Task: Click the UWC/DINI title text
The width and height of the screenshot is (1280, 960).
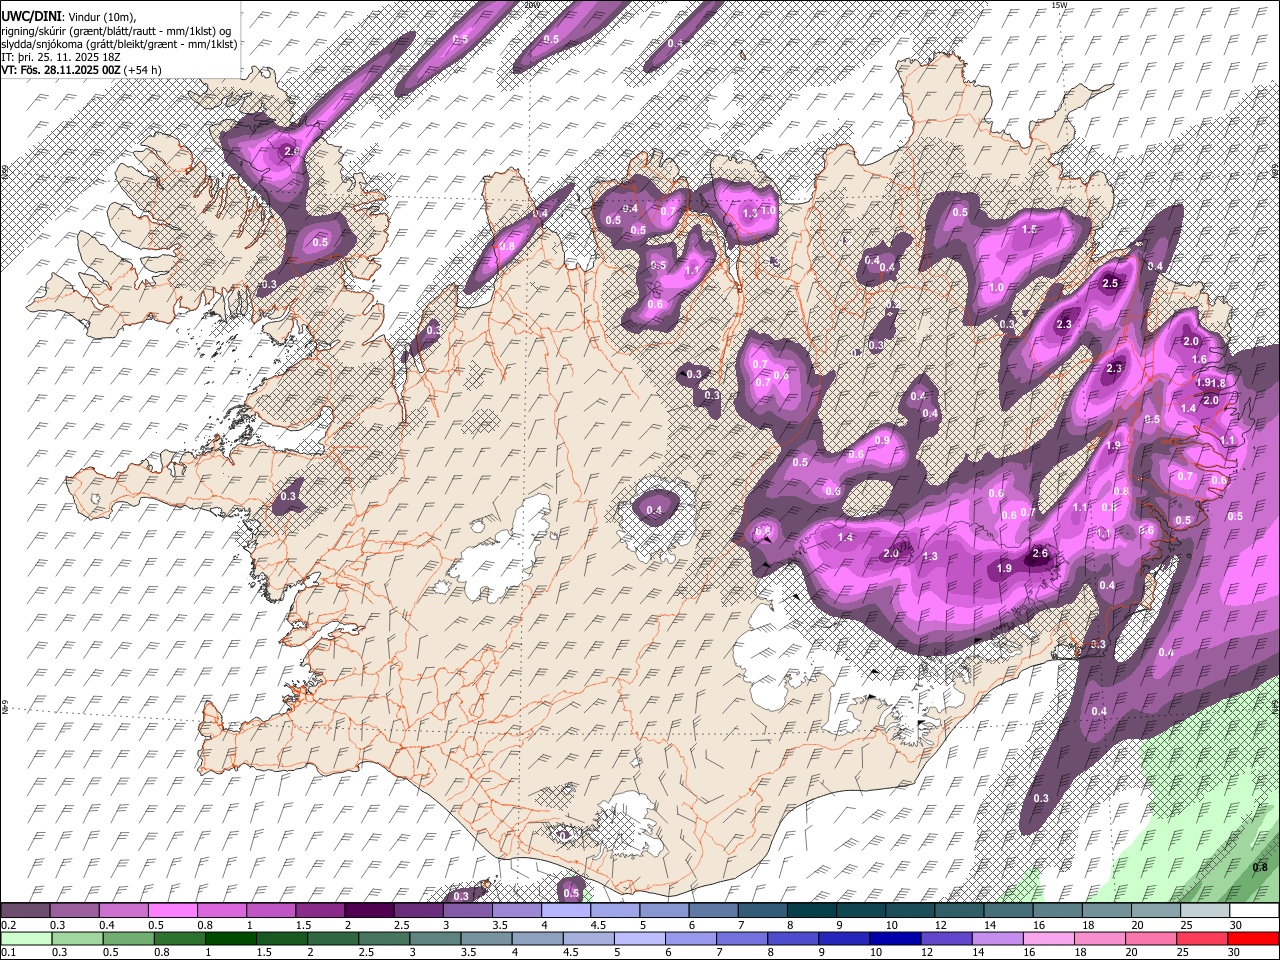Action: (x=30, y=16)
